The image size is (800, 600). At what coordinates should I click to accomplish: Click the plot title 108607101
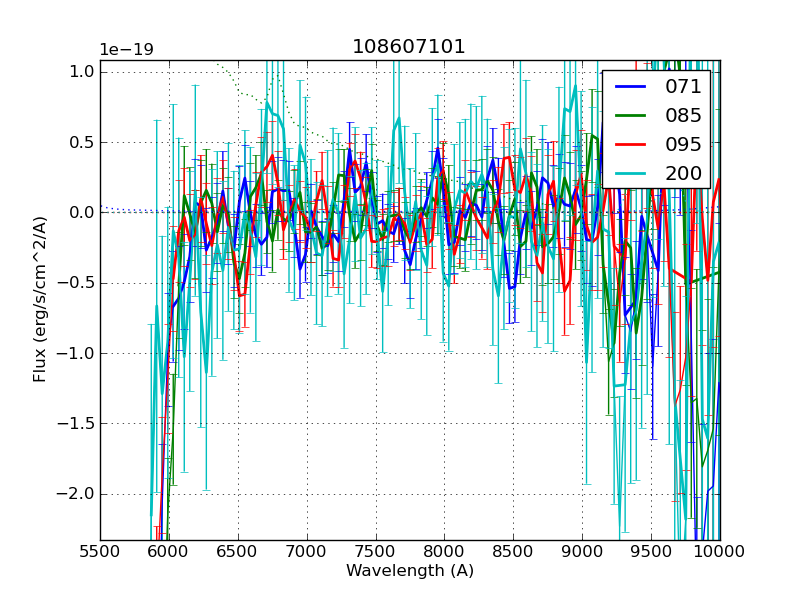[x=409, y=47]
